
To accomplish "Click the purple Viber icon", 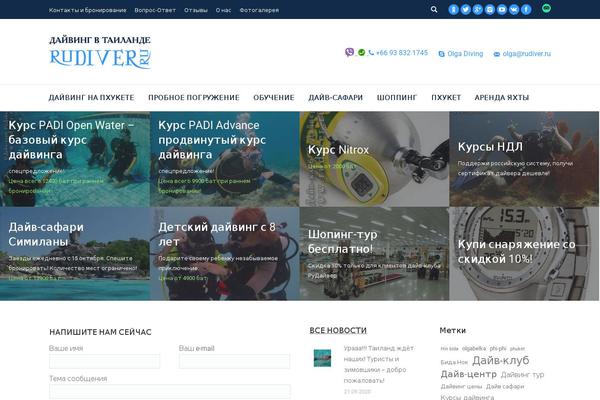I will 349,52.
